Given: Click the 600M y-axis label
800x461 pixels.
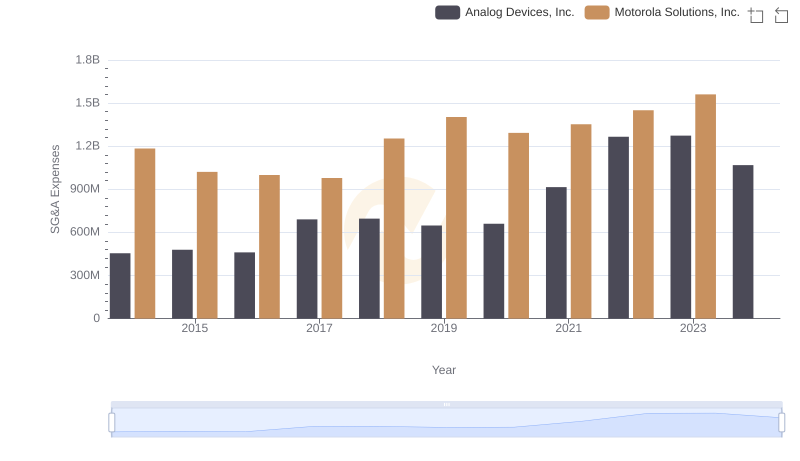Looking at the screenshot, I should click(85, 232).
